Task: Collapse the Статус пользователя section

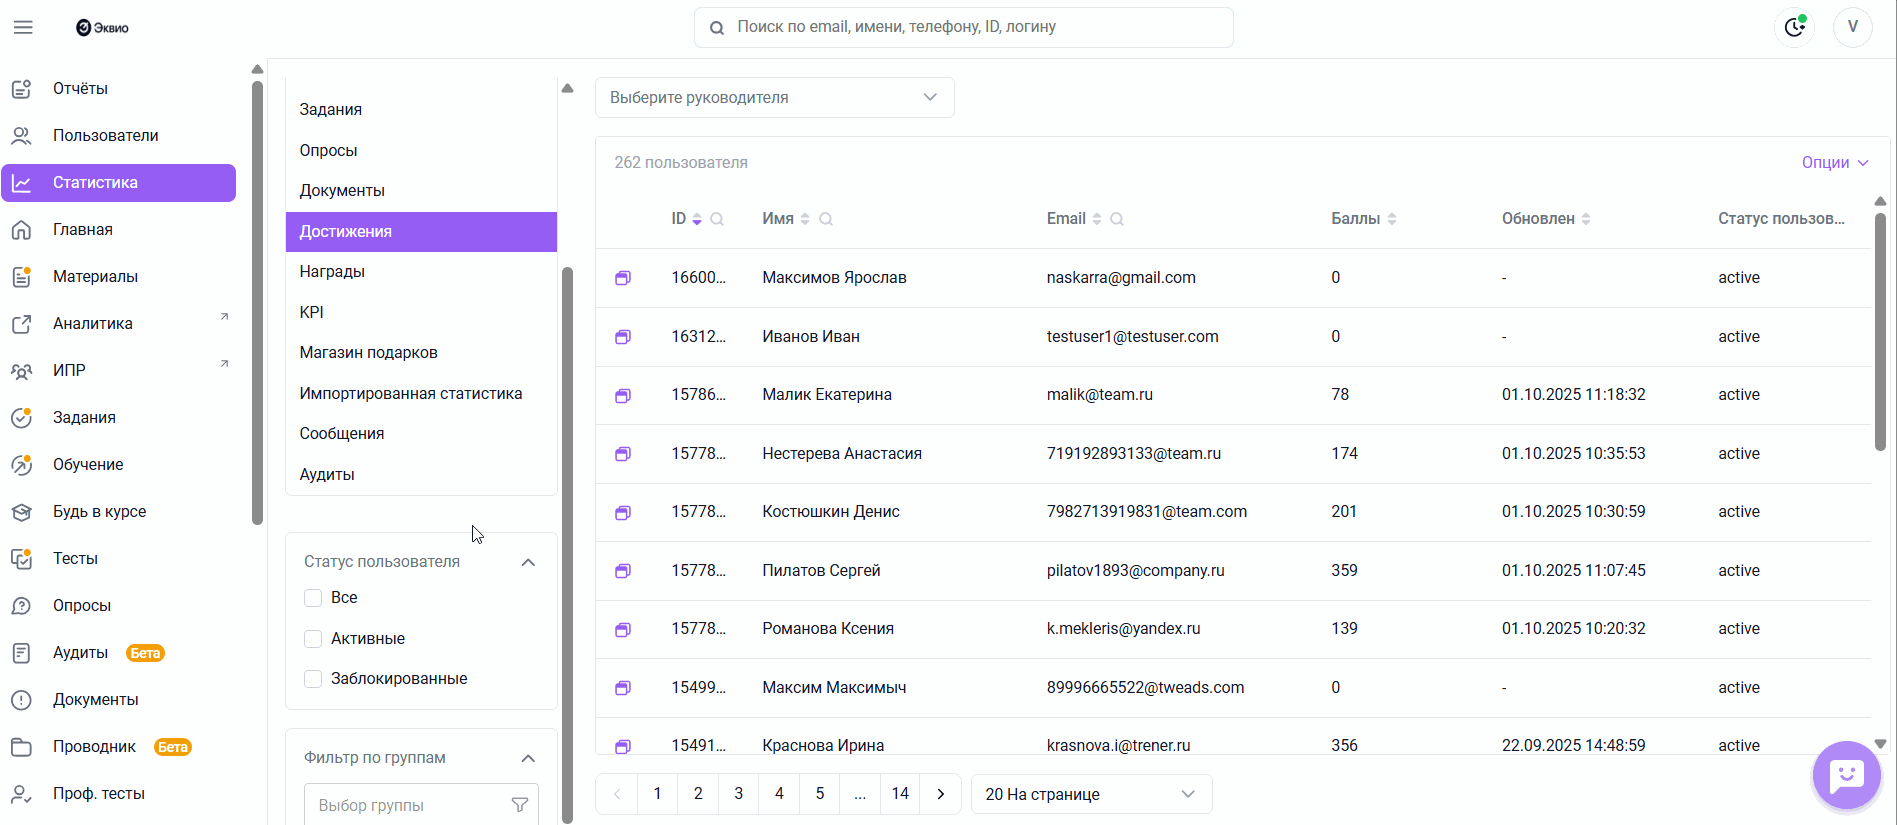Action: [x=528, y=562]
